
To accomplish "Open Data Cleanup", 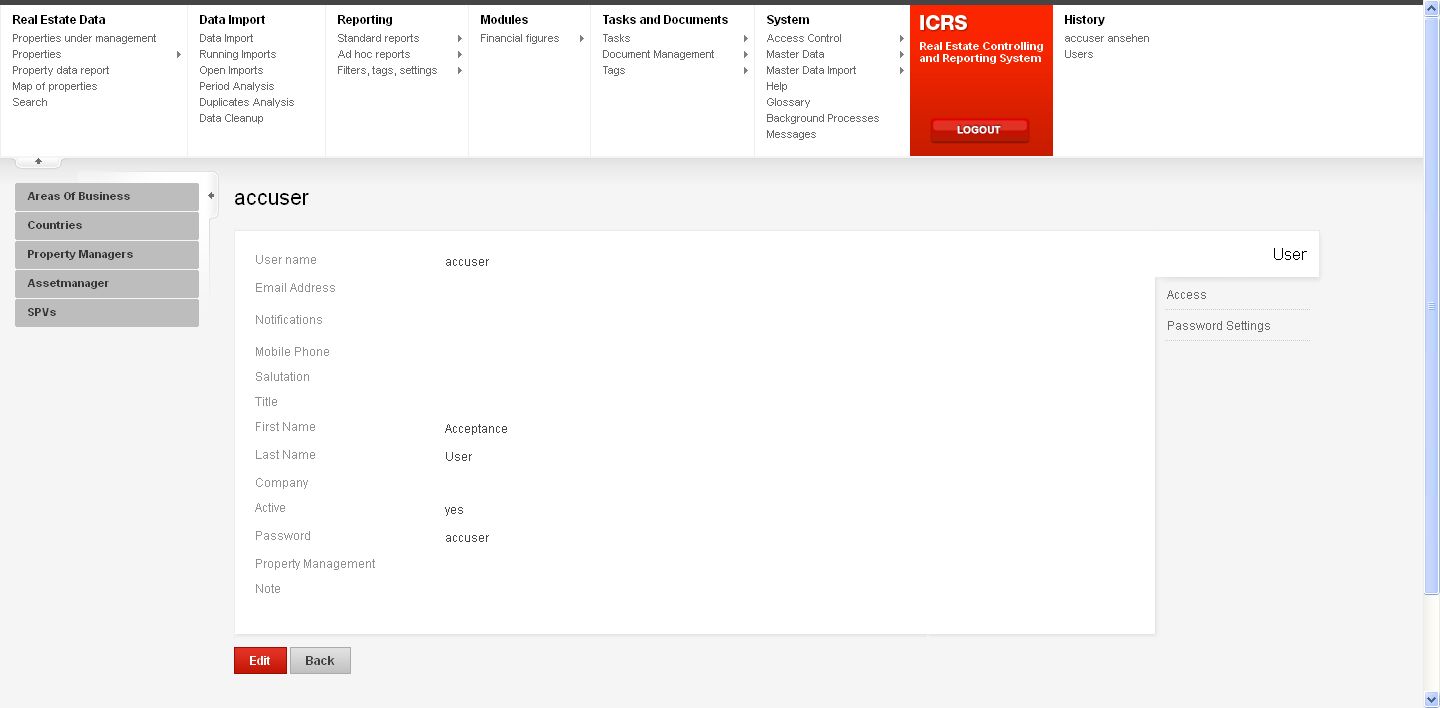I will [231, 118].
